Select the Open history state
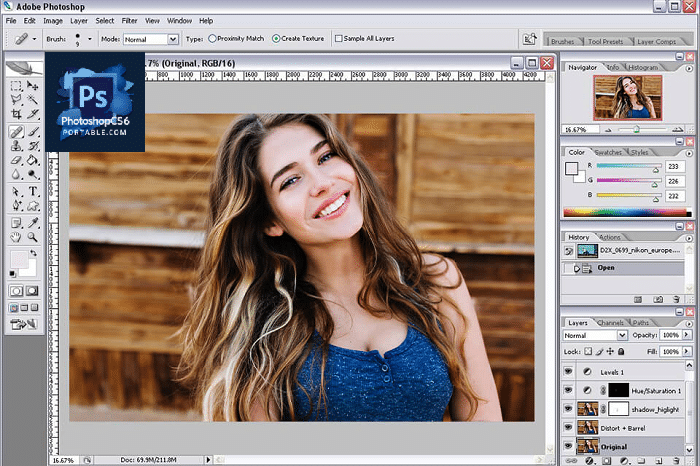Viewport: 700px width, 466px height. click(623, 268)
